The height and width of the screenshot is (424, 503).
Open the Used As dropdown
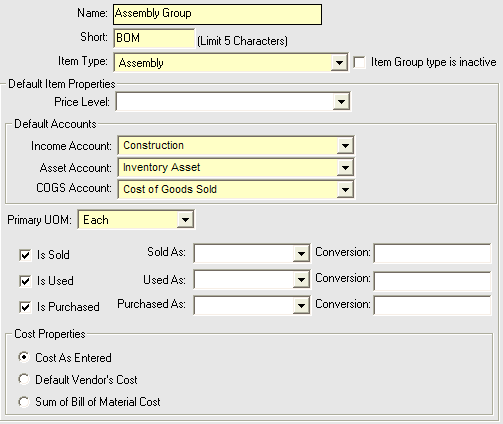(301, 280)
